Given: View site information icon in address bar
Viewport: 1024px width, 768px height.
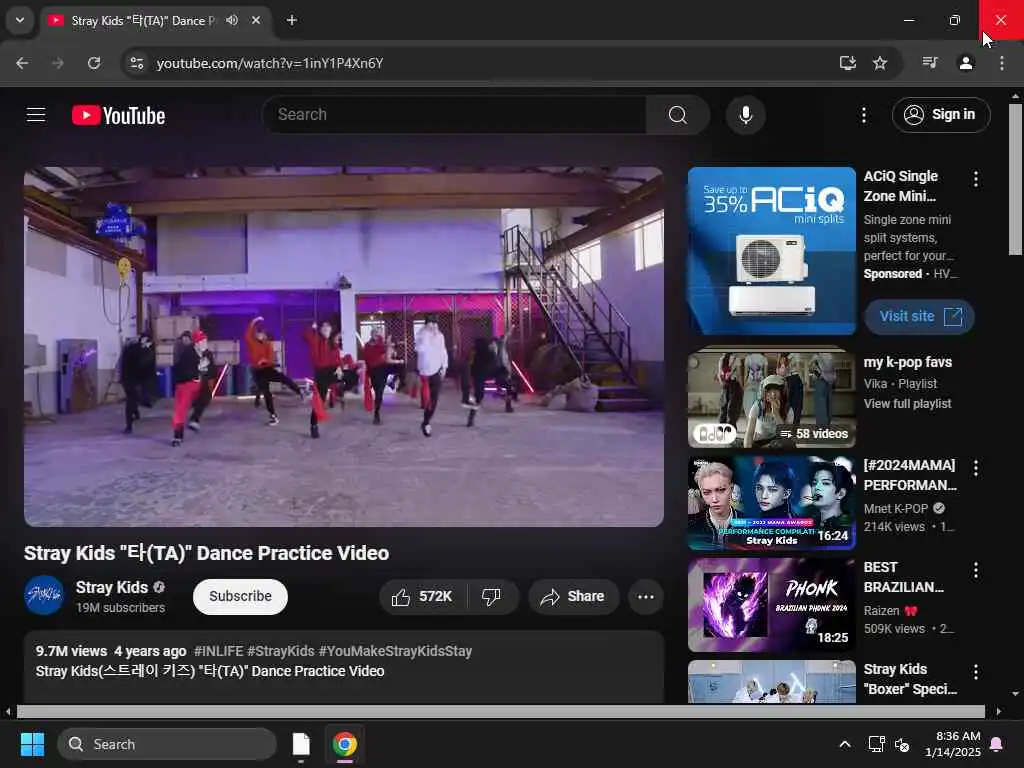Looking at the screenshot, I should [136, 63].
